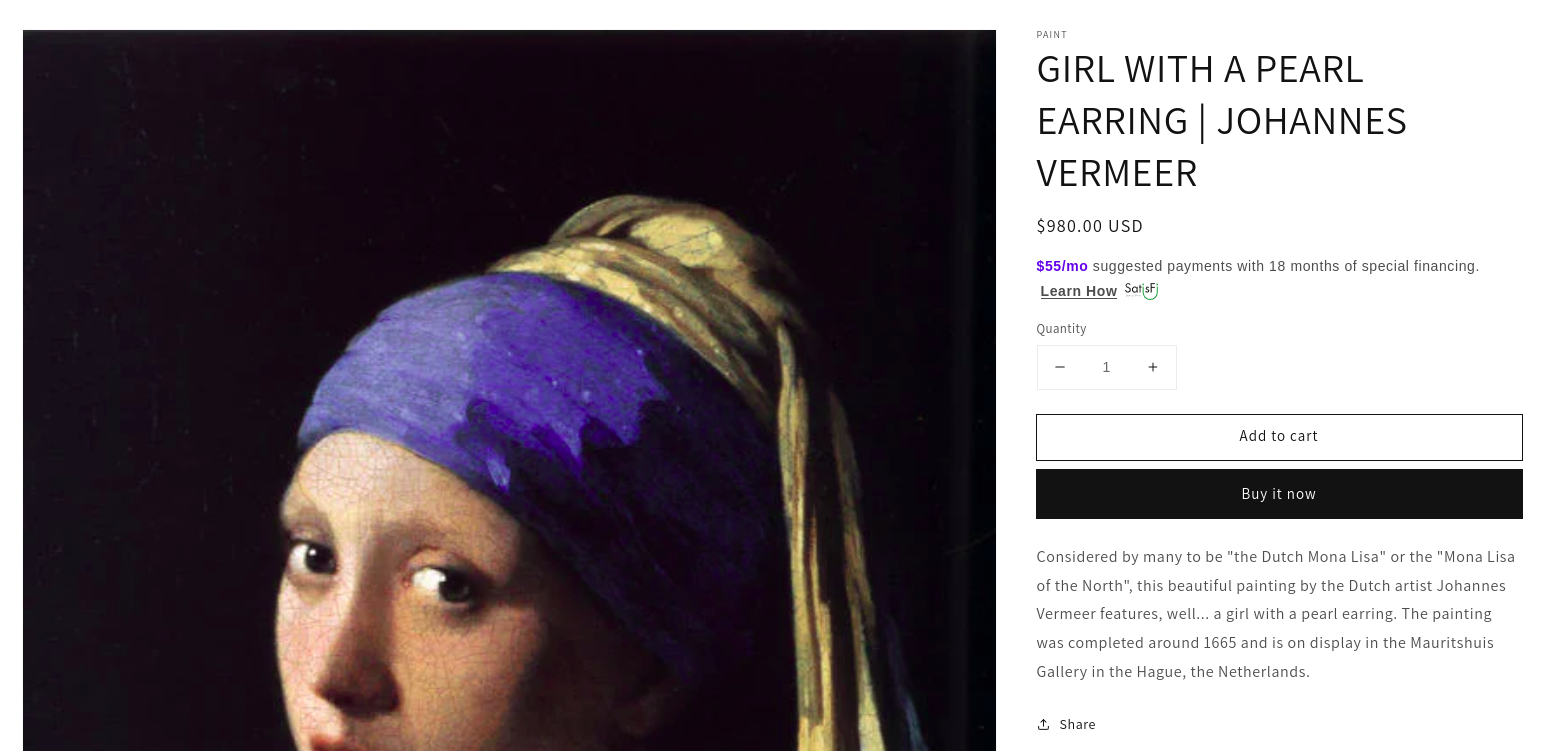The height and width of the screenshot is (751, 1547).
Task: Open the Girl with a Pearl Earring image
Action: 509,390
